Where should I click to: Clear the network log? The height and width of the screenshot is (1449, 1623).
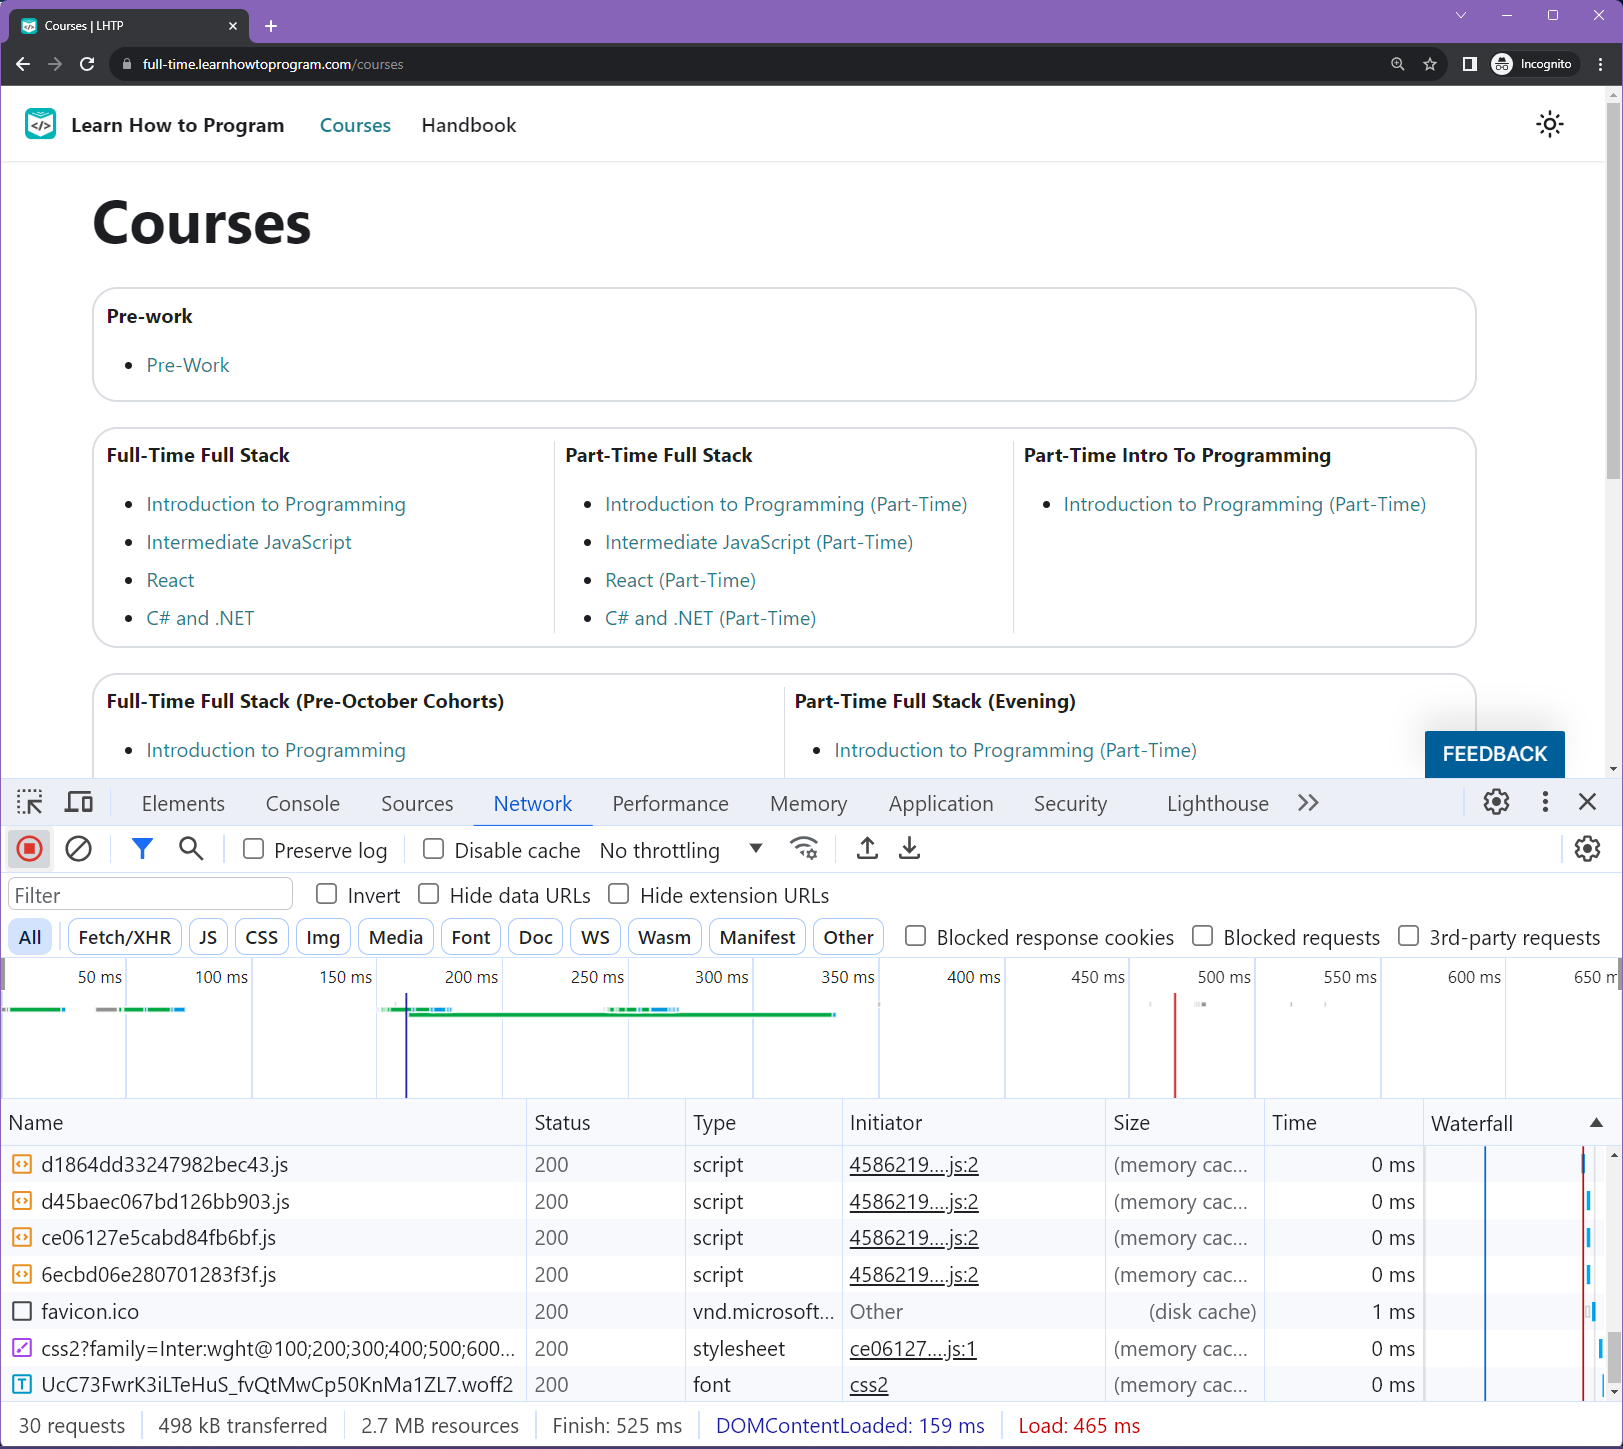coord(78,849)
